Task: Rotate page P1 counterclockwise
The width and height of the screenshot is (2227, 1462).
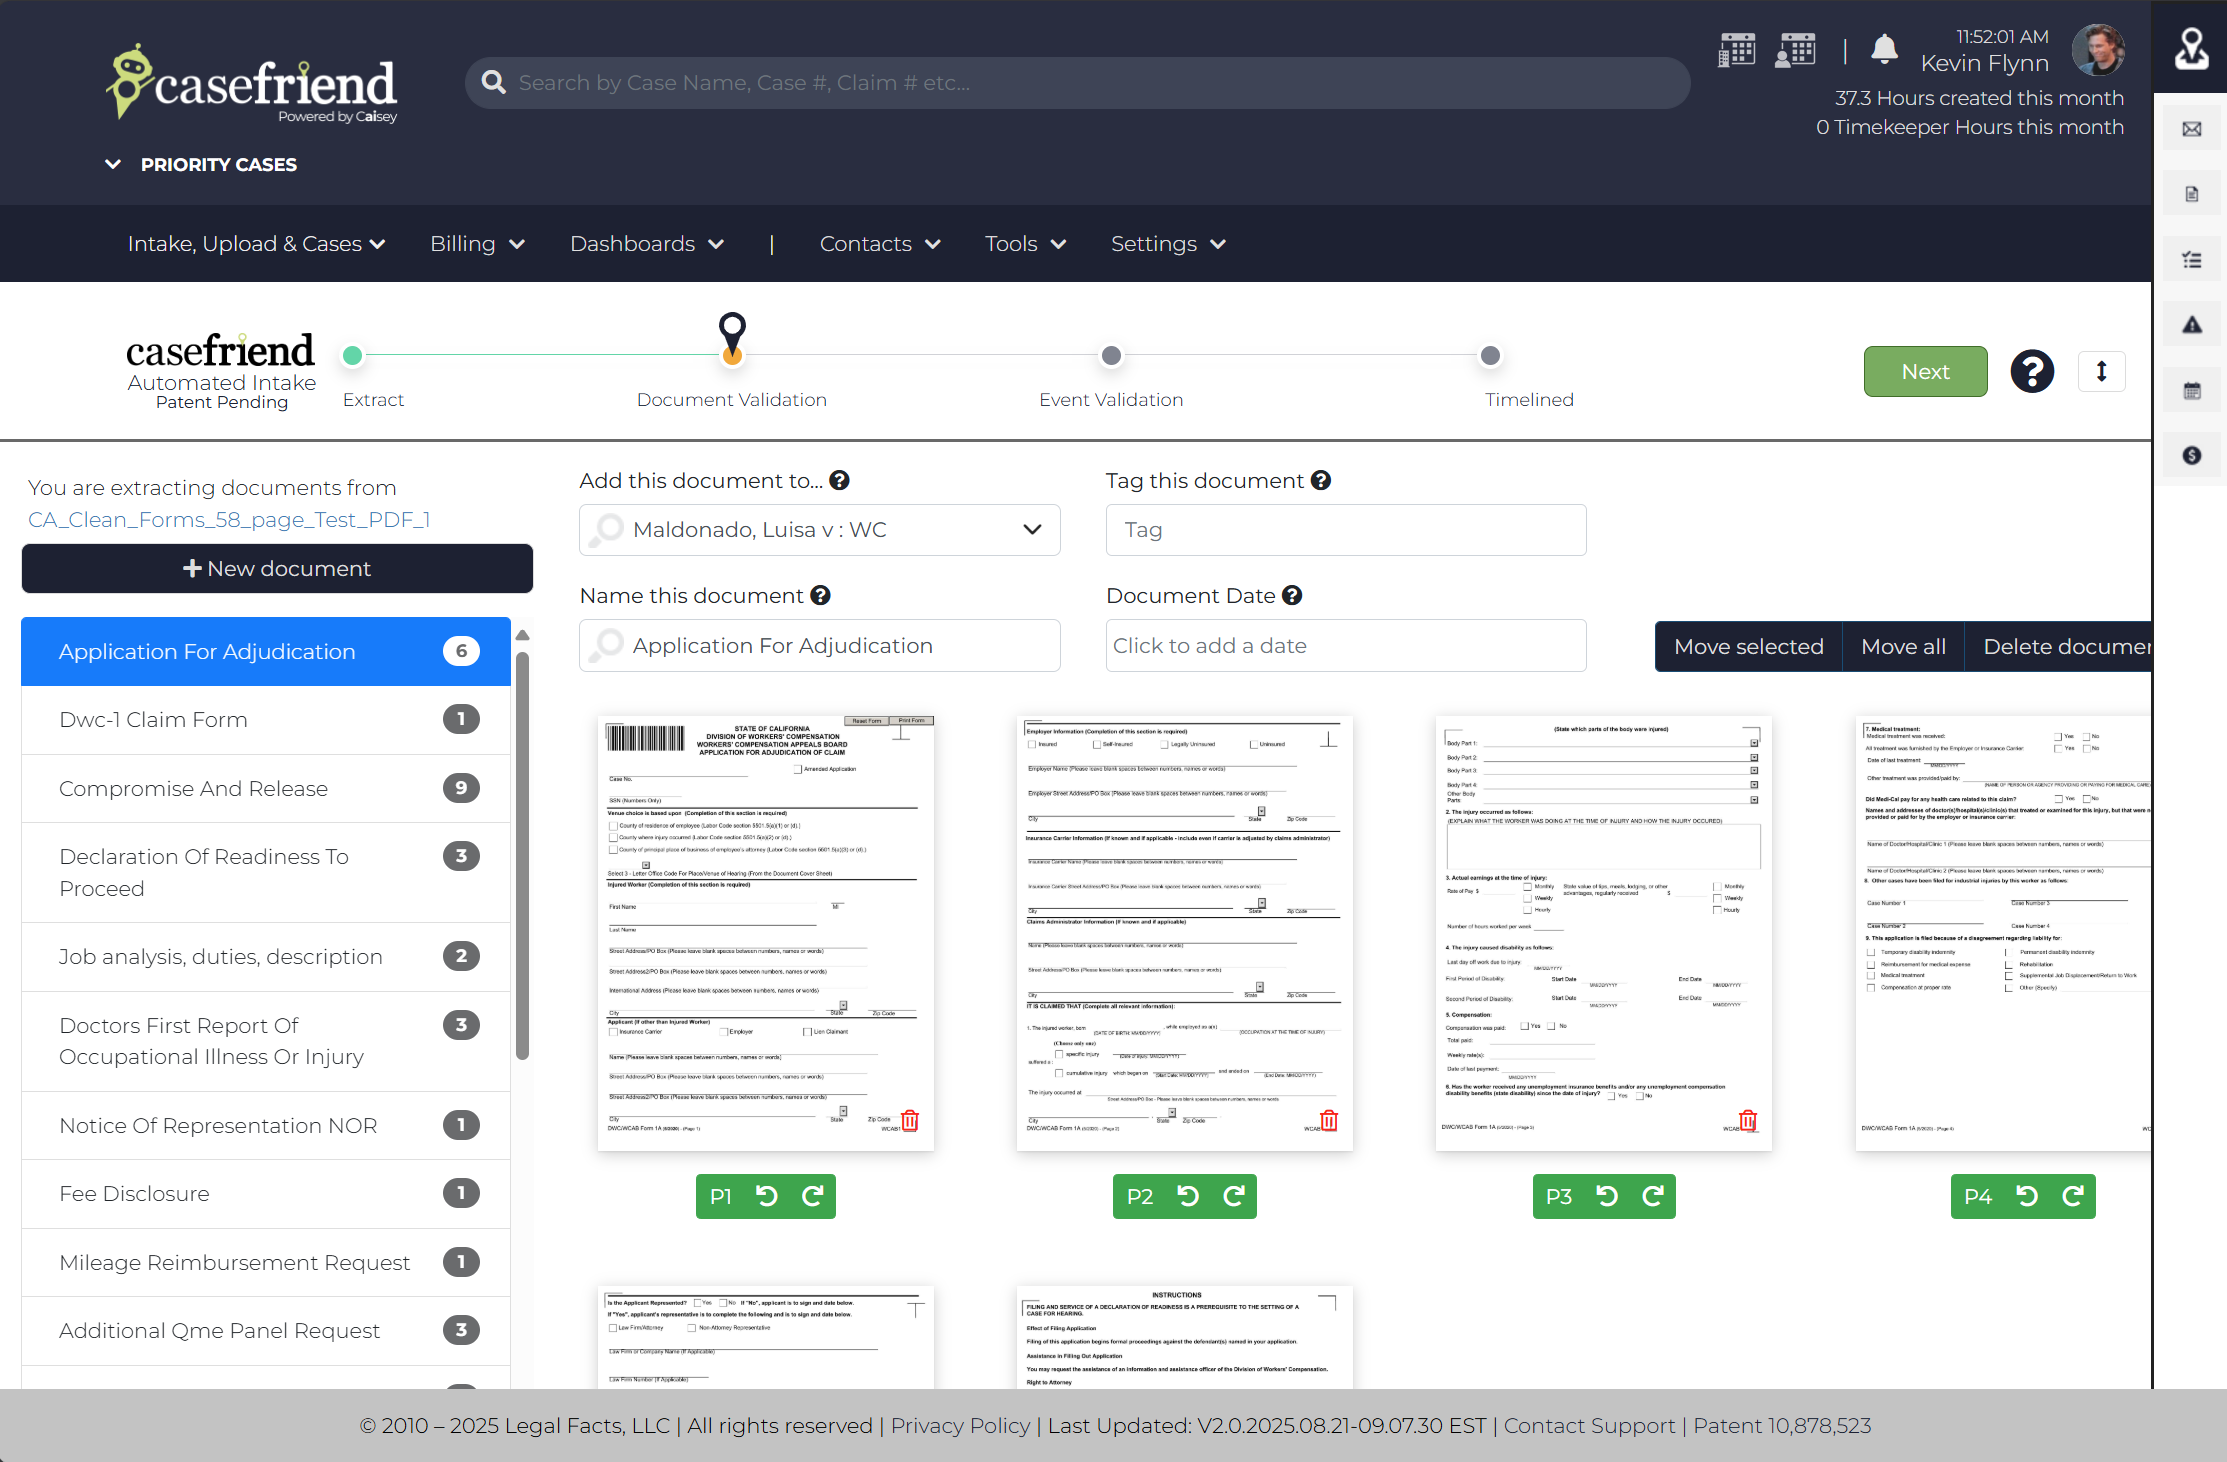Action: tap(766, 1196)
